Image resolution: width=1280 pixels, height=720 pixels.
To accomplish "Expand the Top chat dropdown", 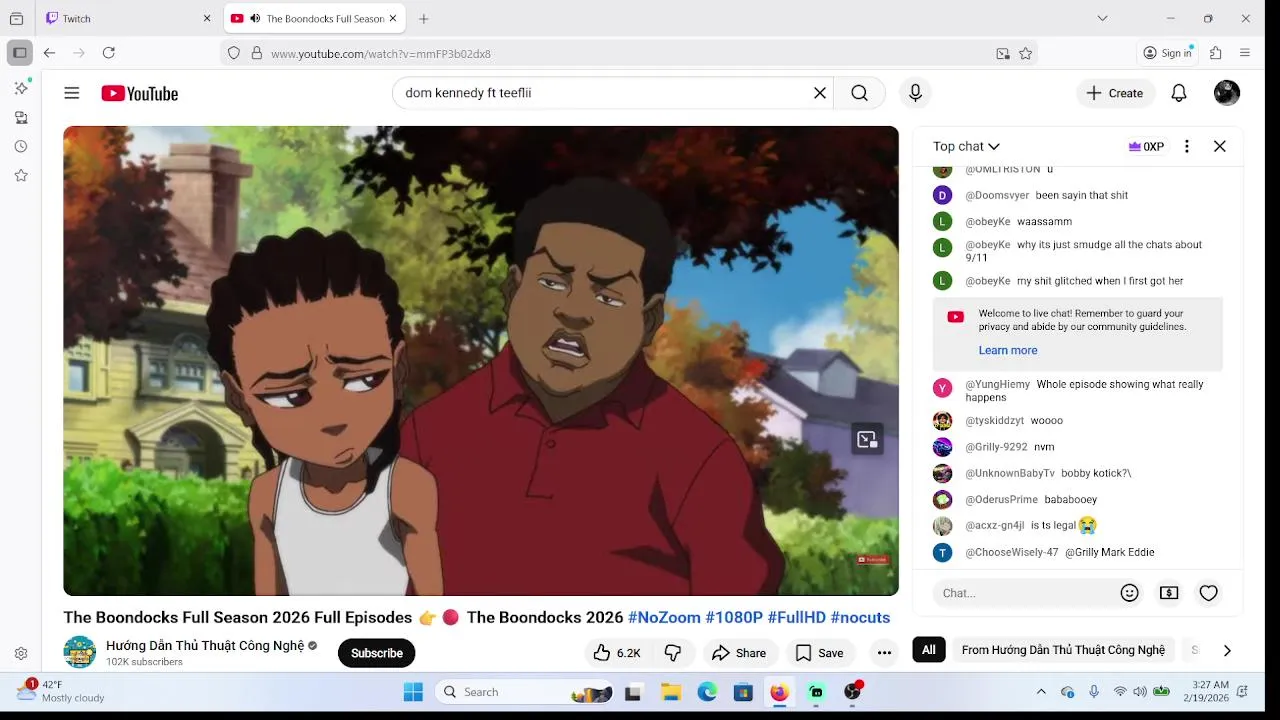I will point(966,146).
